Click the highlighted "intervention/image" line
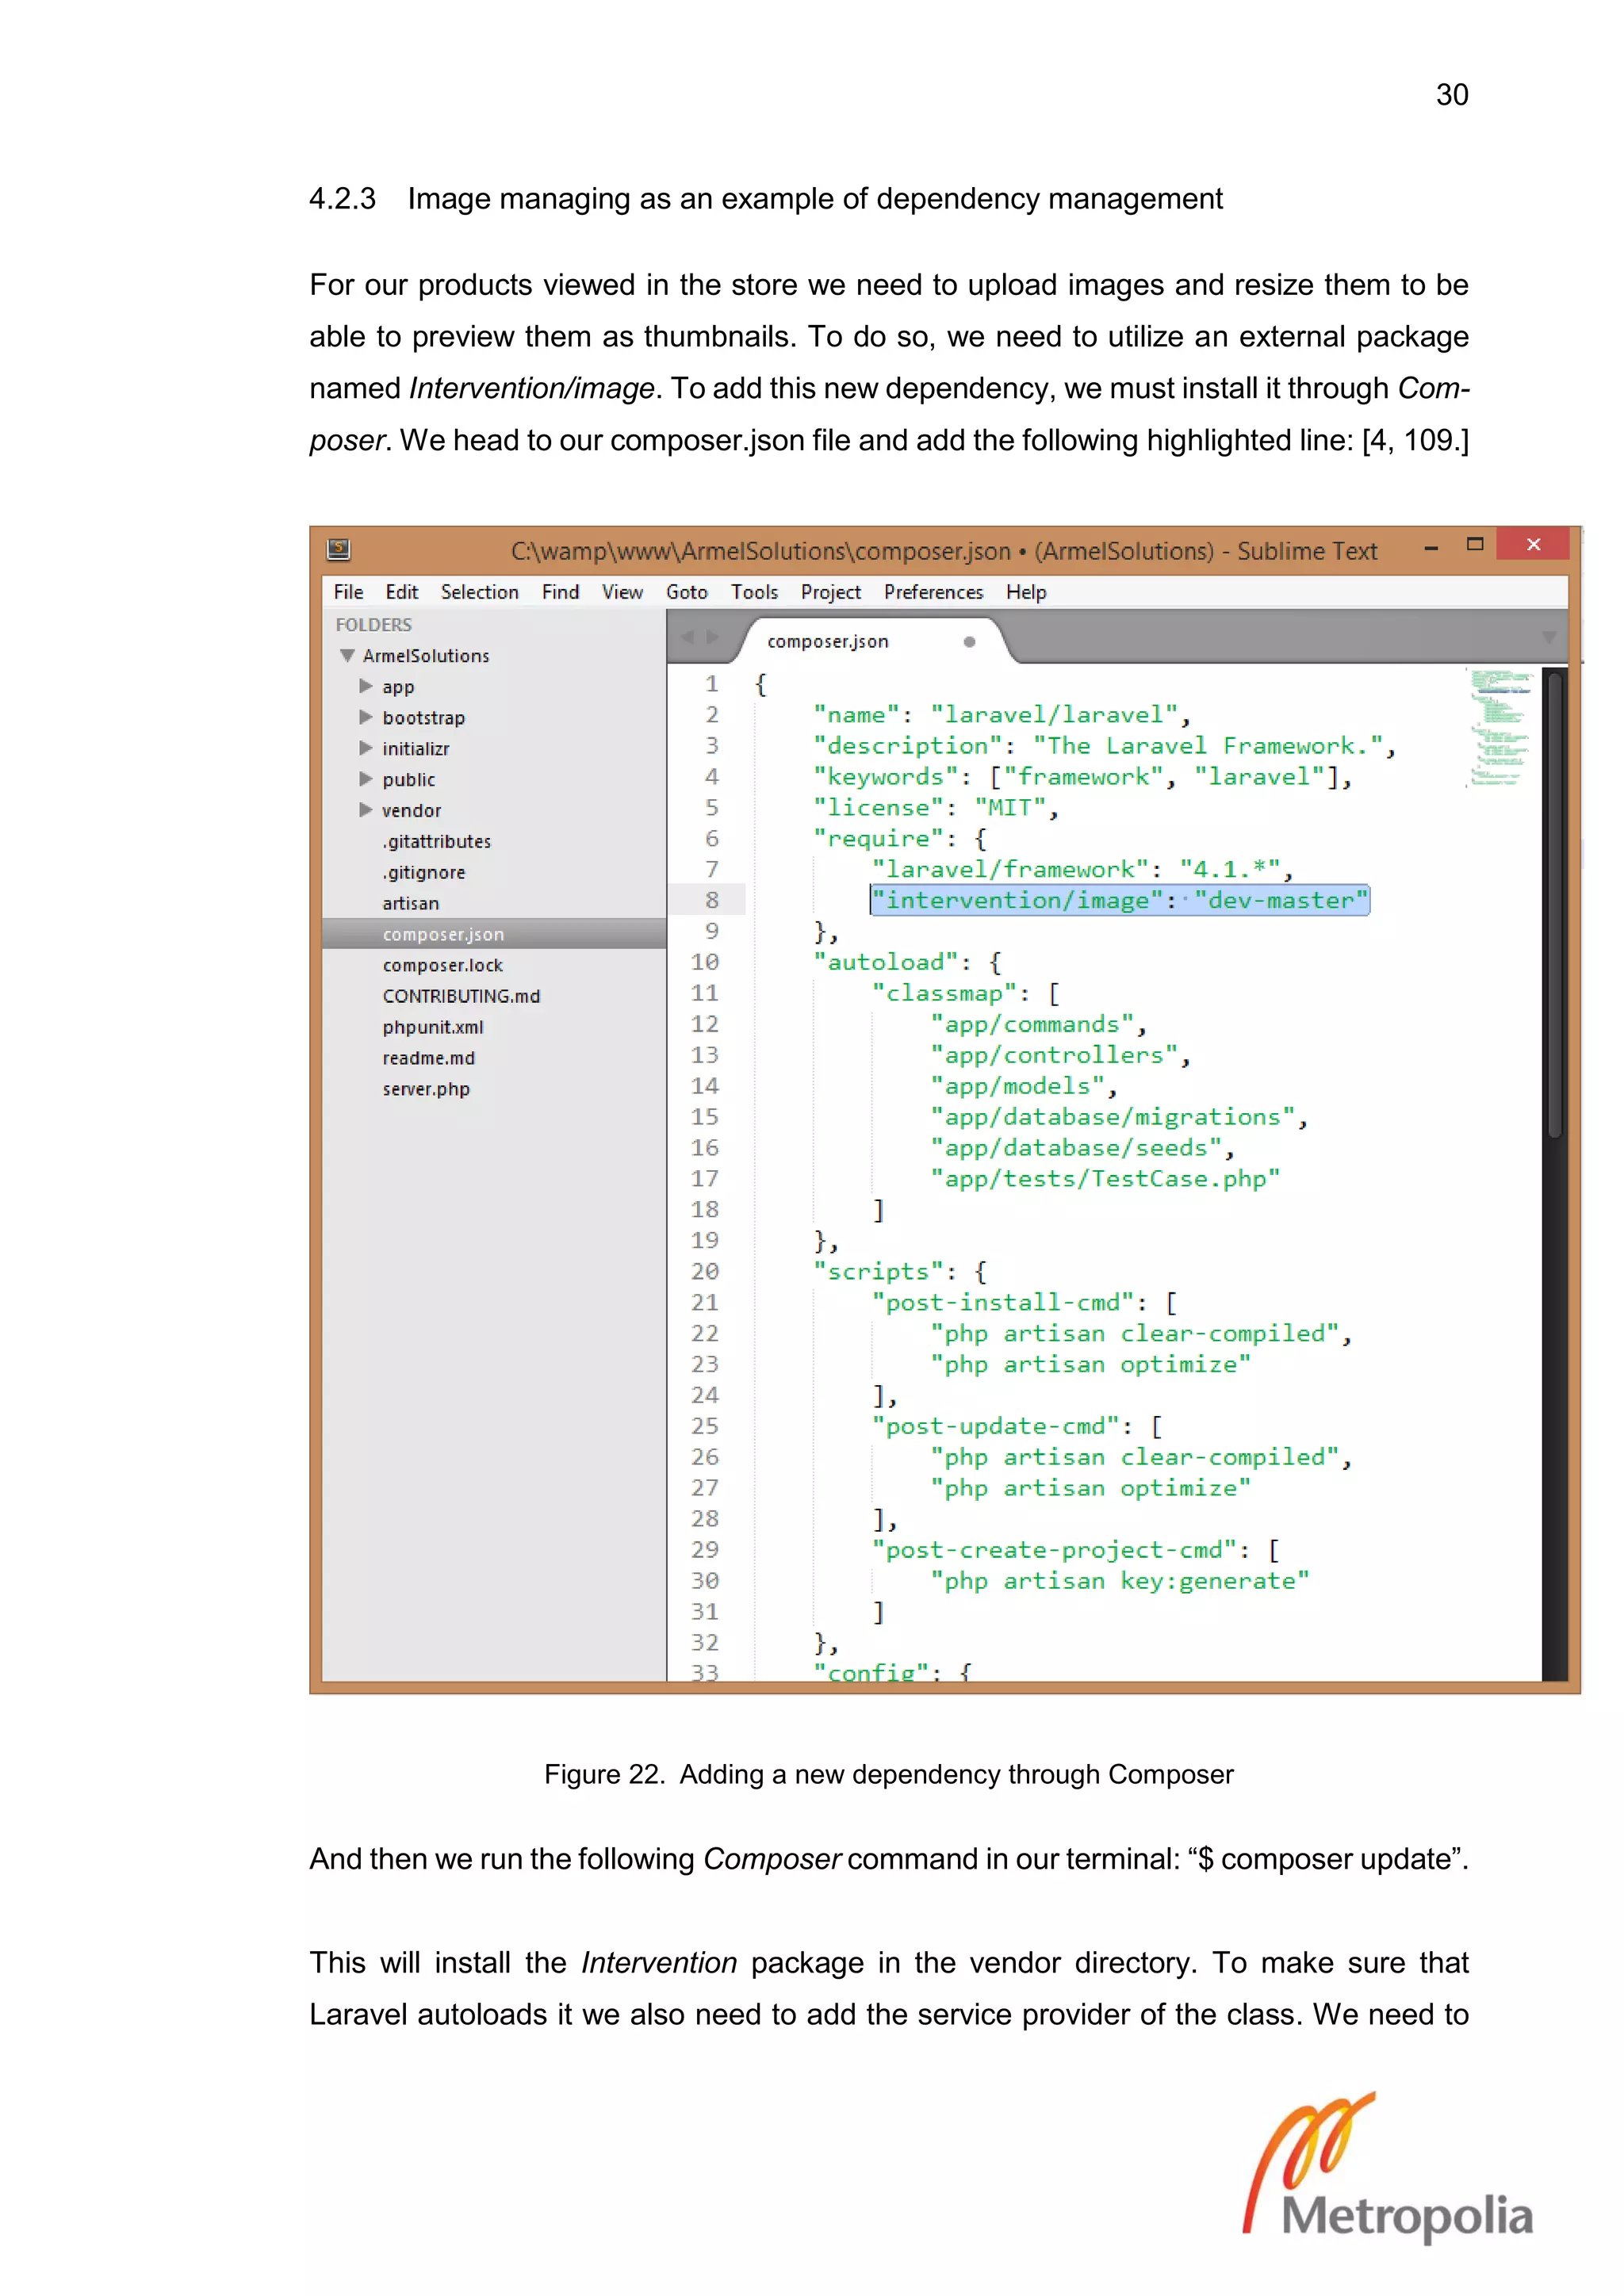 tap(1120, 900)
